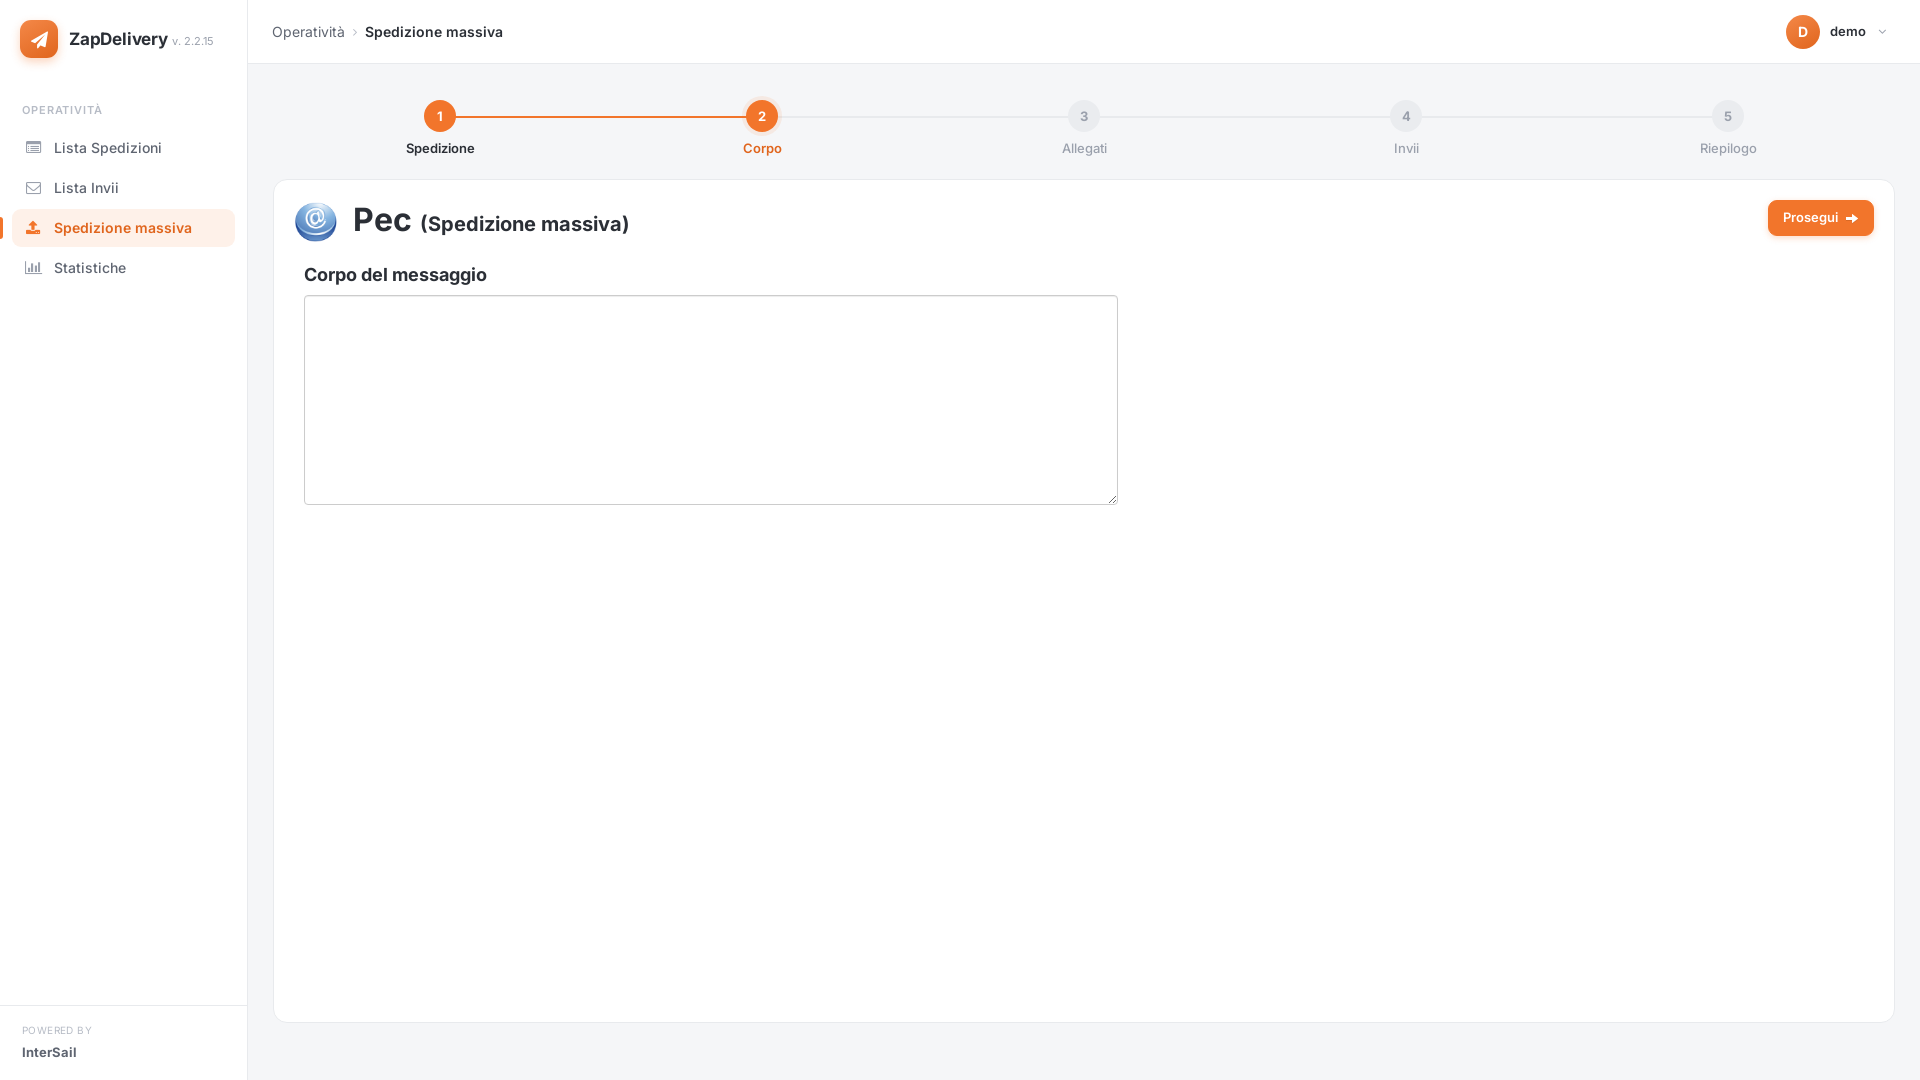Viewport: 1920px width, 1080px height.
Task: Select step 2 Corpo circle
Action: point(762,116)
